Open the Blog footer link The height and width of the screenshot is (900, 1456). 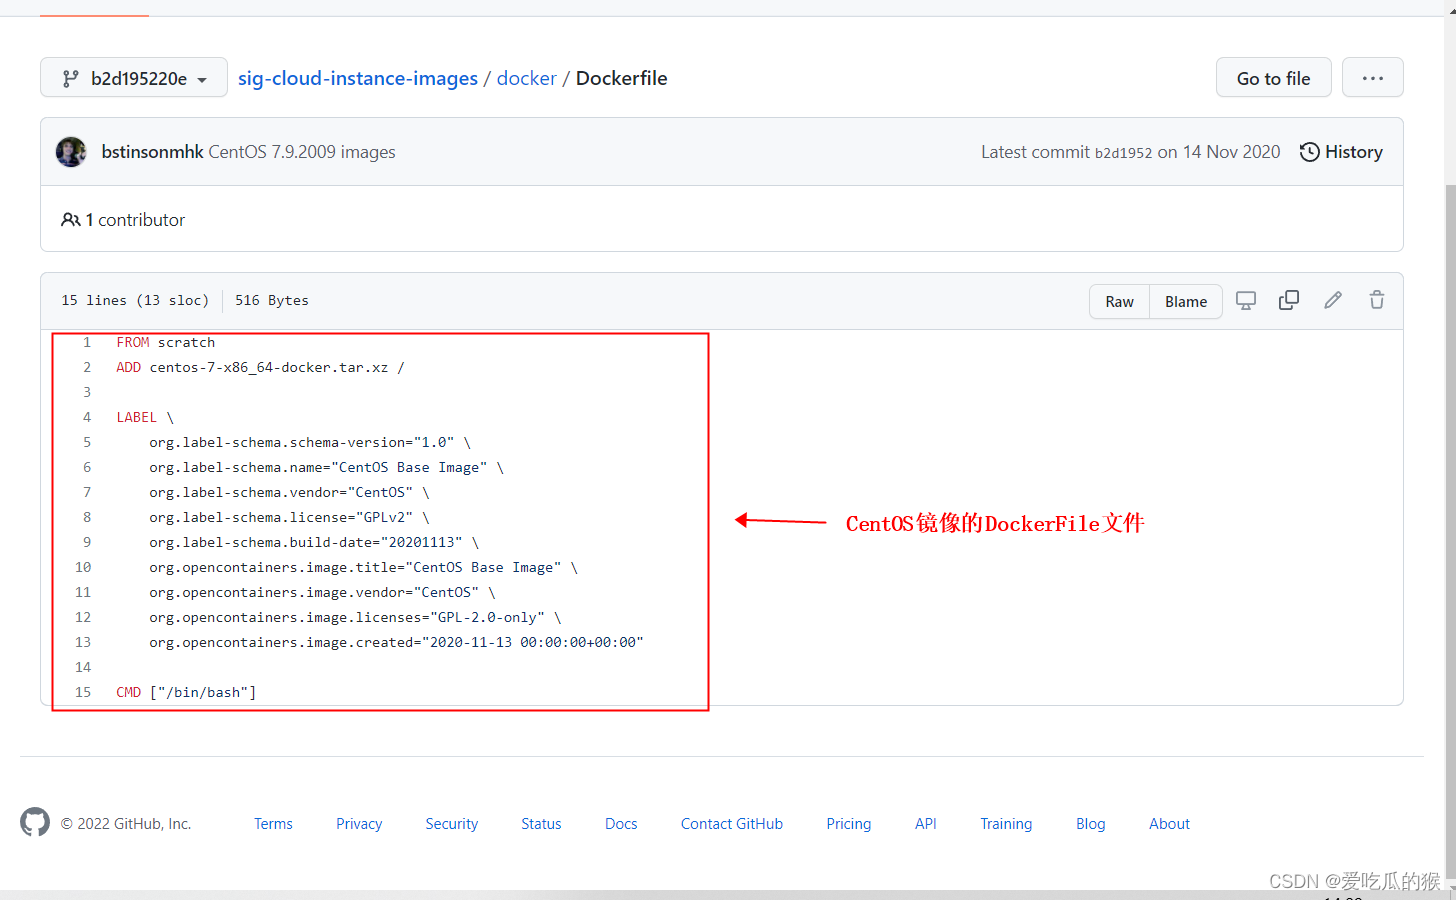tap(1091, 824)
